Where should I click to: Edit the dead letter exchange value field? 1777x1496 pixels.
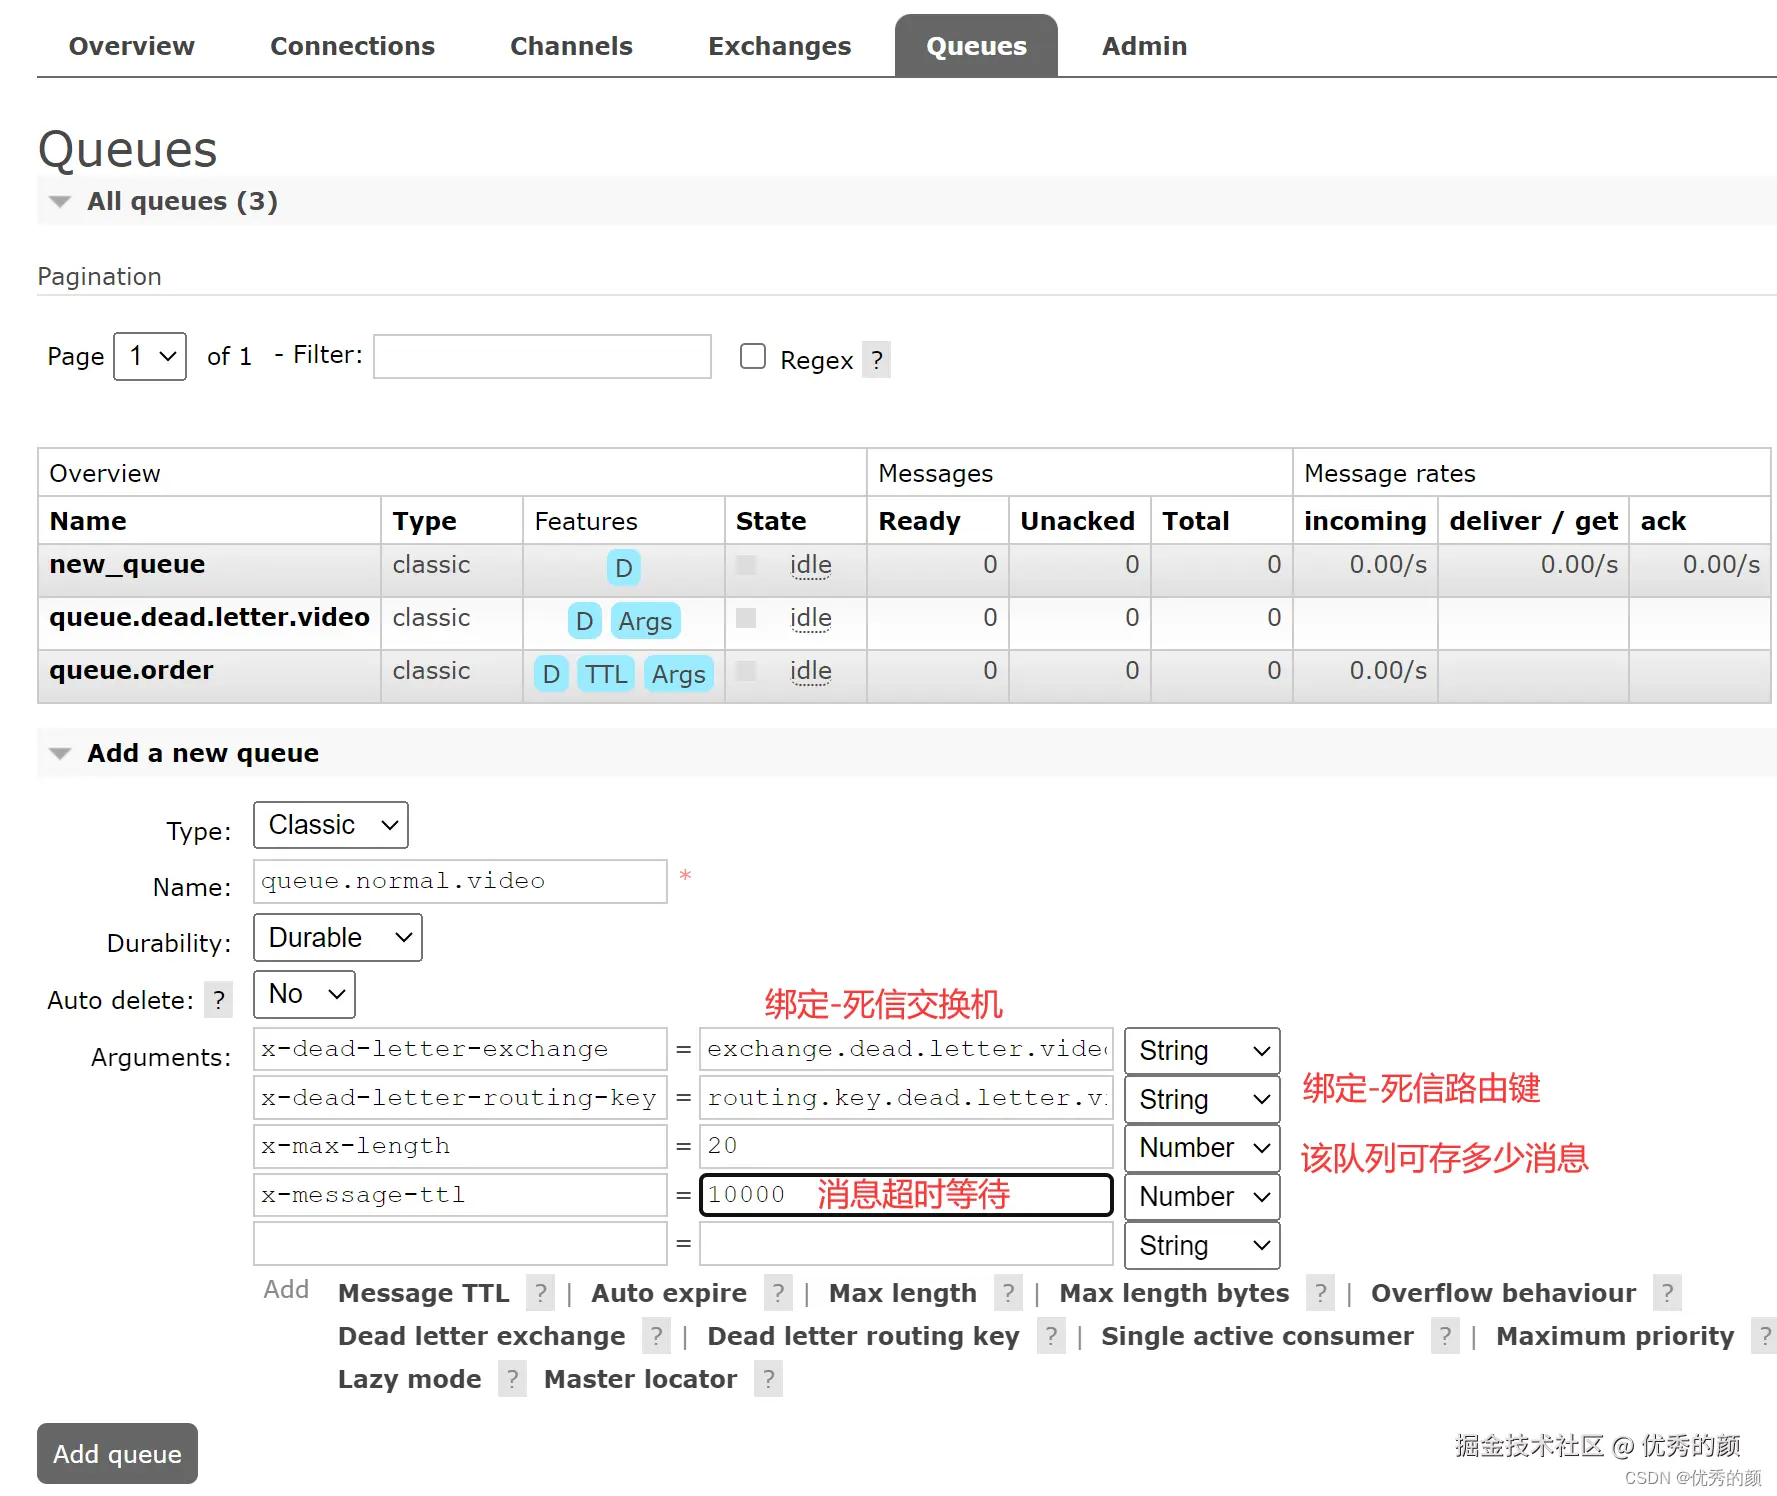[906, 1049]
